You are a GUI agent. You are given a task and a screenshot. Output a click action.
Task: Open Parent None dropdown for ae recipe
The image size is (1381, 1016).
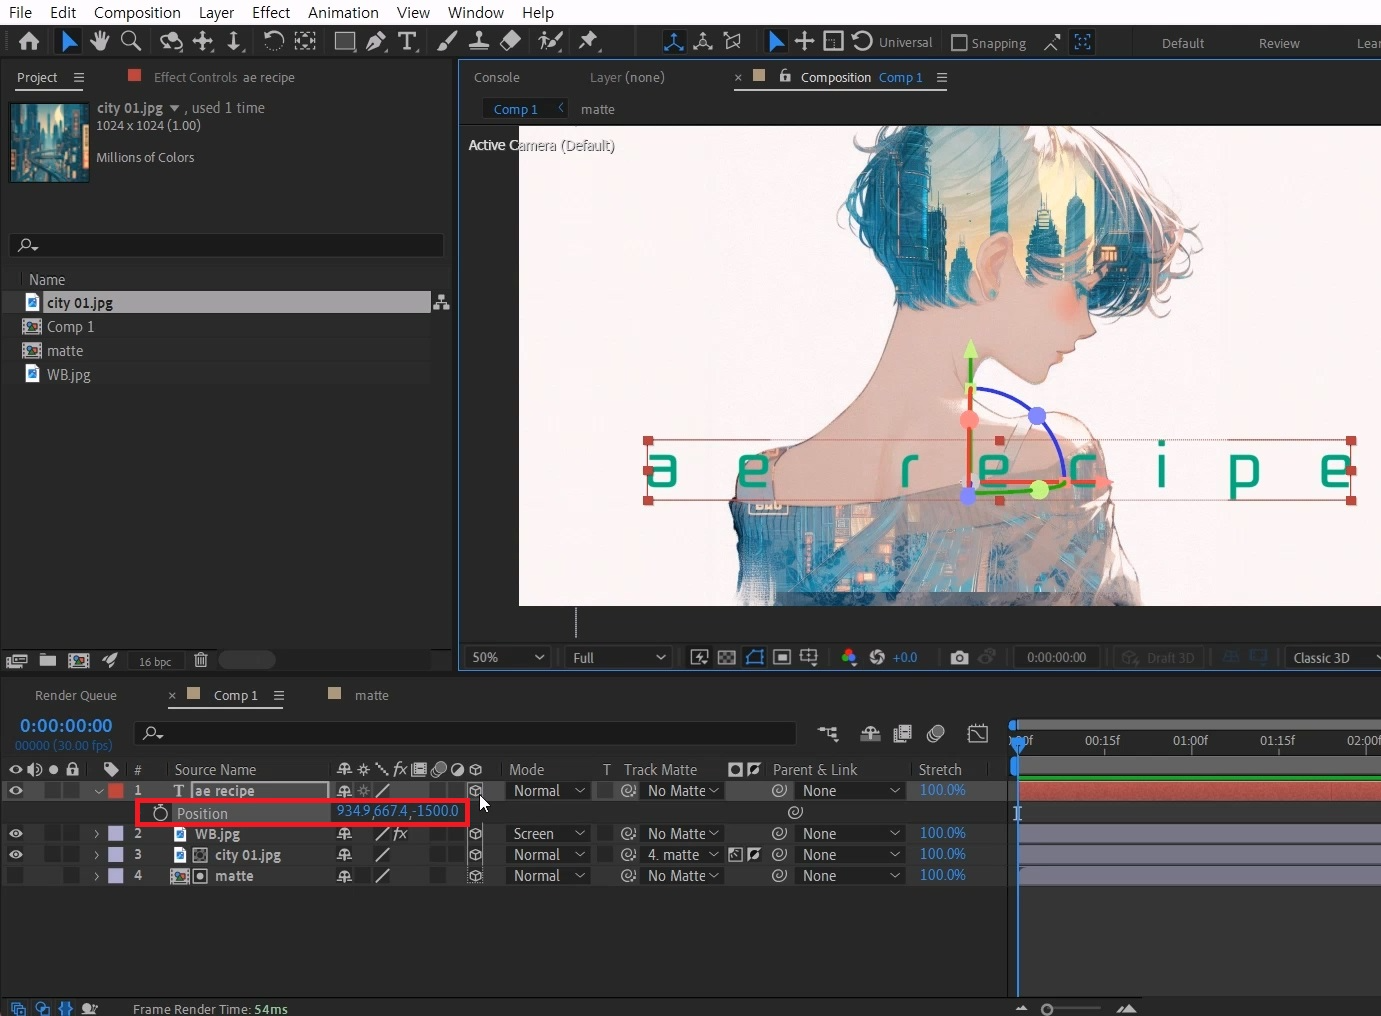point(851,790)
